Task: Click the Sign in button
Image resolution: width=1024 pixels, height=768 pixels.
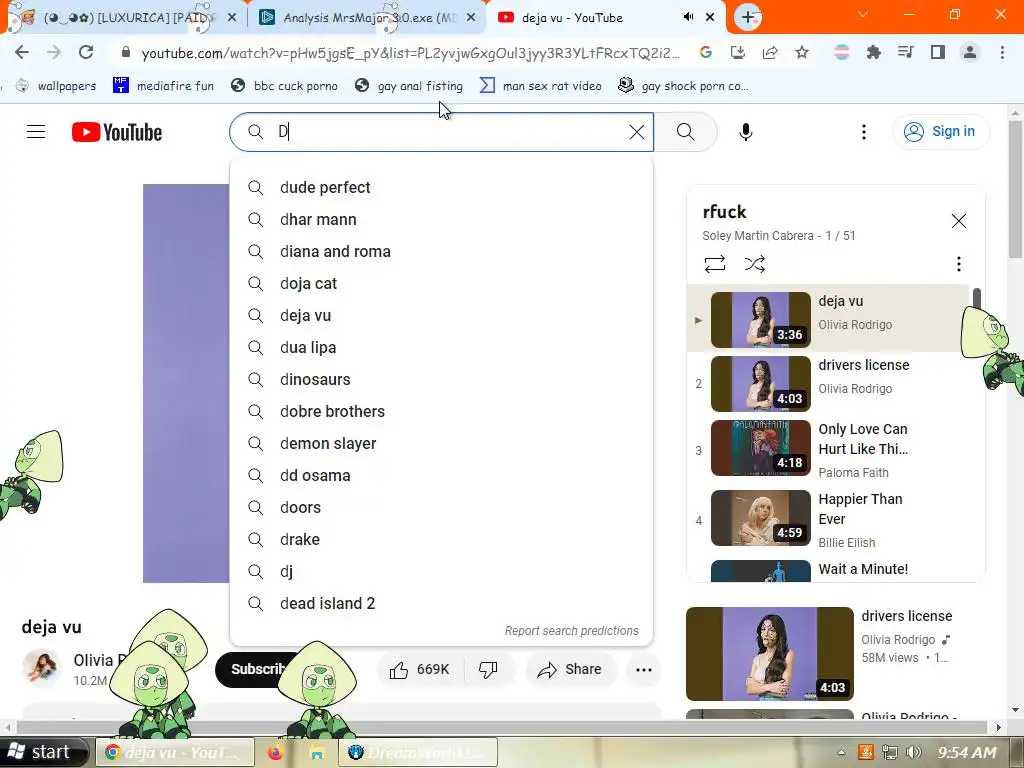Action: coord(941,132)
